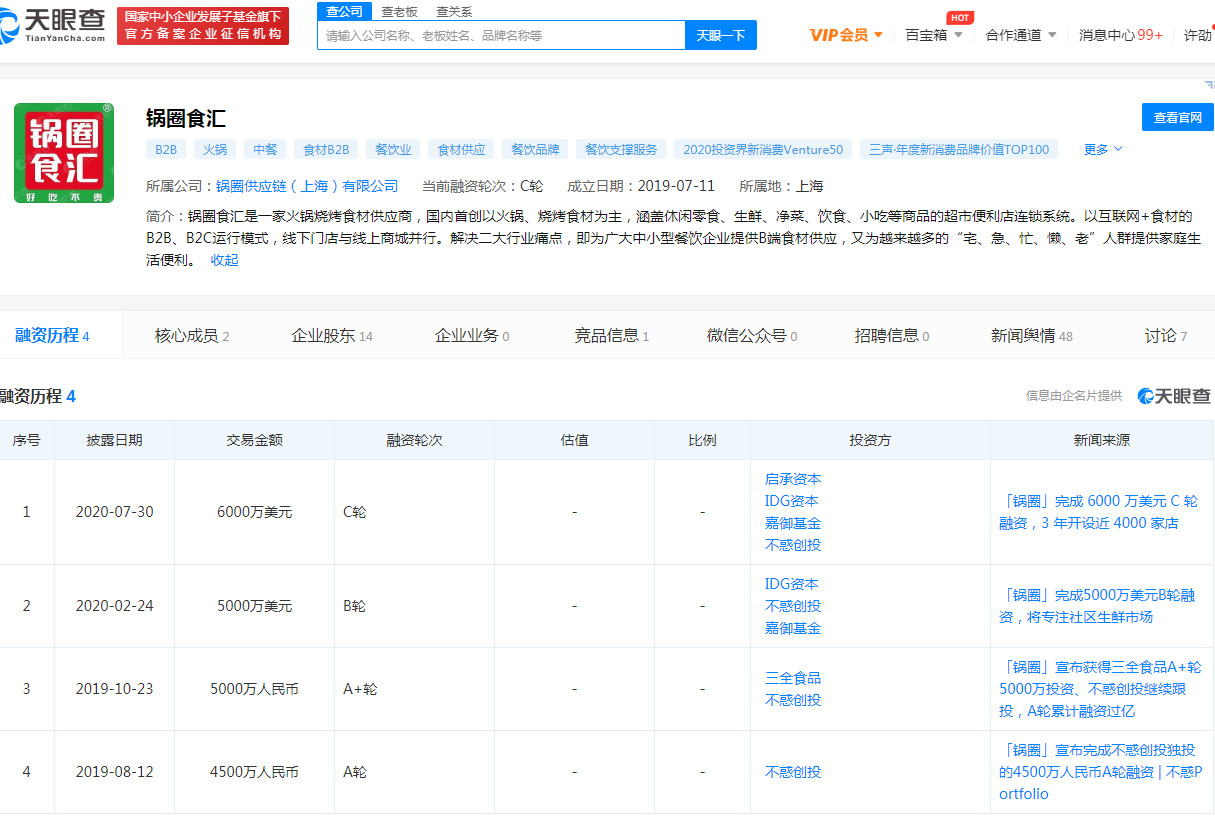Select the 2019-08-12 date cell

(114, 772)
